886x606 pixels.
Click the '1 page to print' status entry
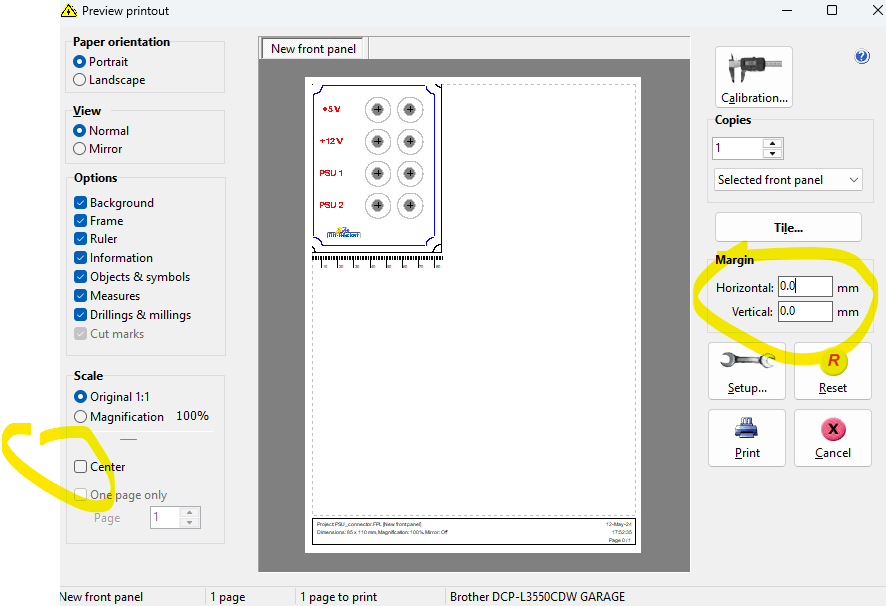coord(338,597)
